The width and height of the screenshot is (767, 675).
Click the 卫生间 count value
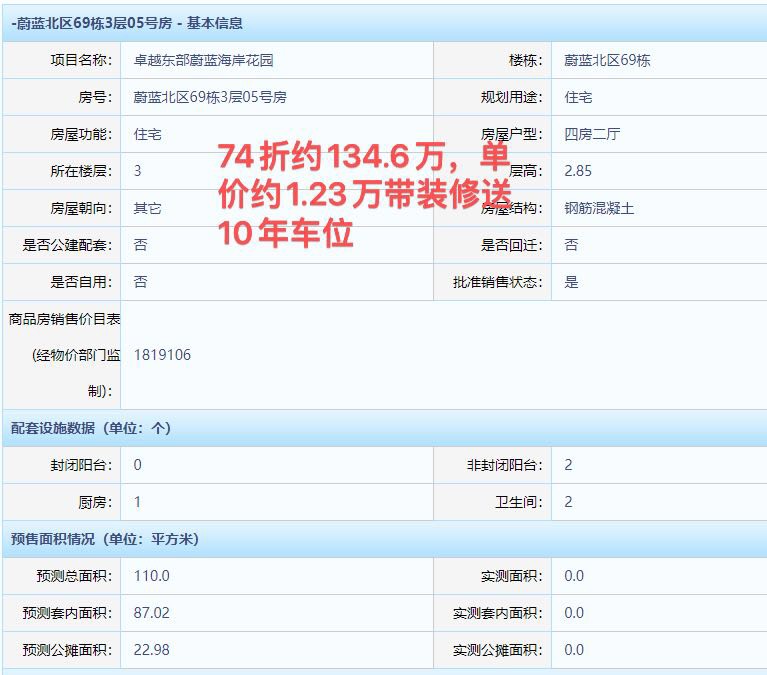568,502
